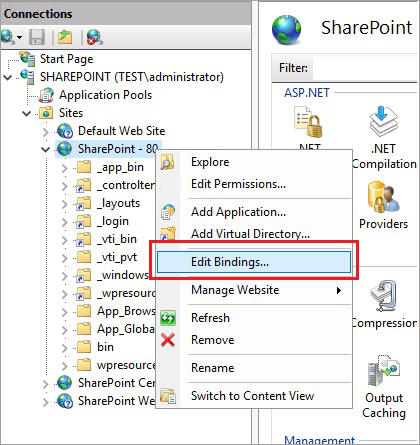Choose Add Virtual Directory... menu entry
The image size is (420, 445).
click(254, 234)
